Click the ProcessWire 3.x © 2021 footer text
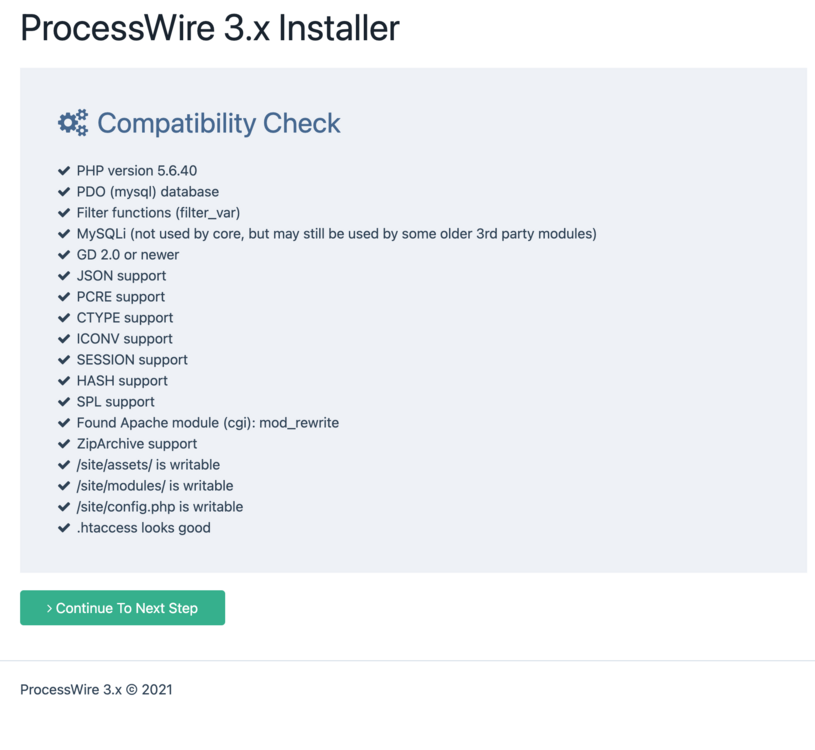The height and width of the screenshot is (750, 815). pos(96,689)
